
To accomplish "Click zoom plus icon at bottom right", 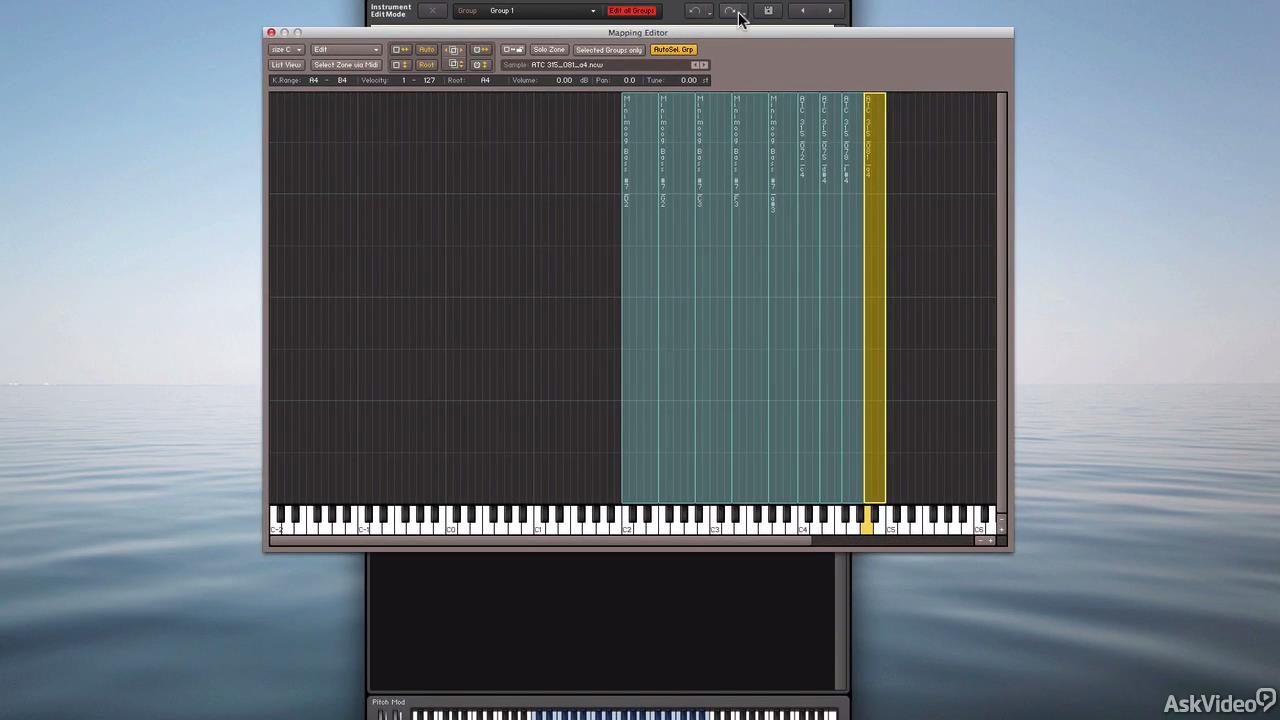I will click(x=991, y=541).
